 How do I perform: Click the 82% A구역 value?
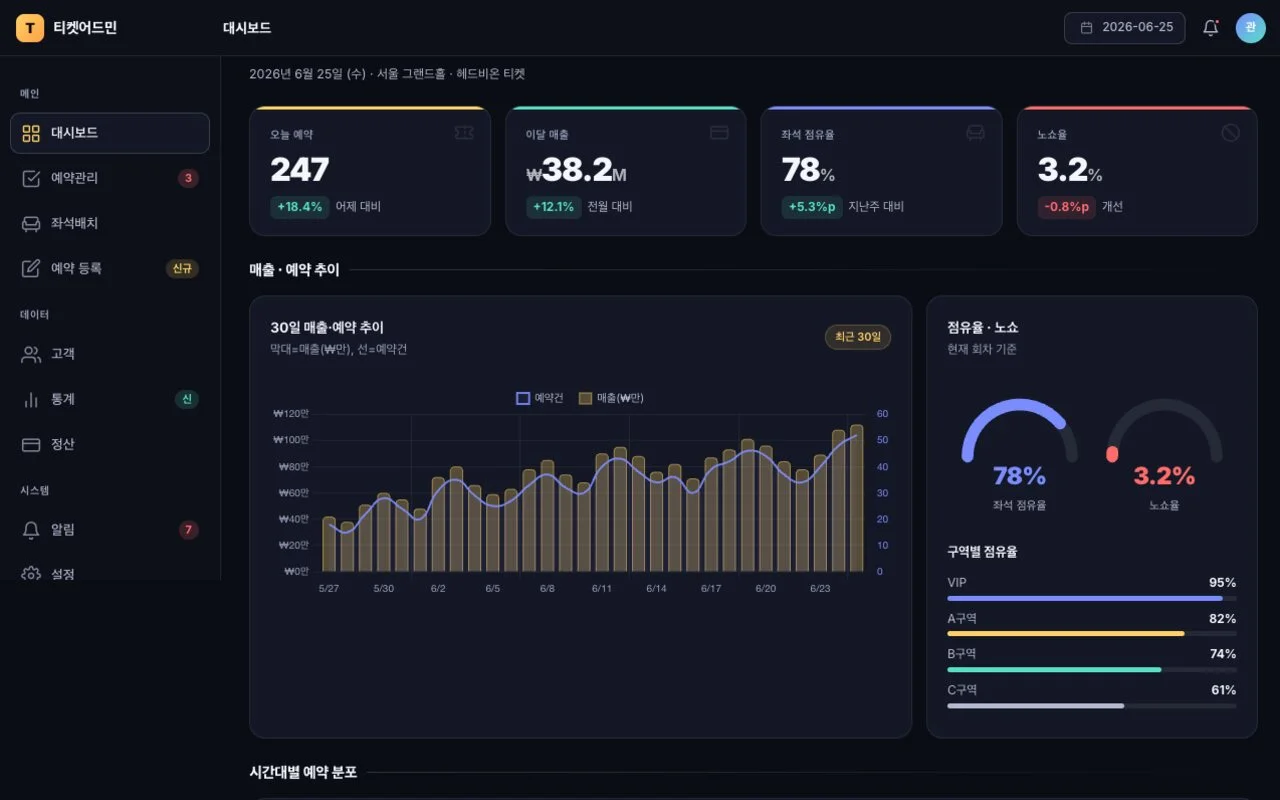coord(1222,619)
